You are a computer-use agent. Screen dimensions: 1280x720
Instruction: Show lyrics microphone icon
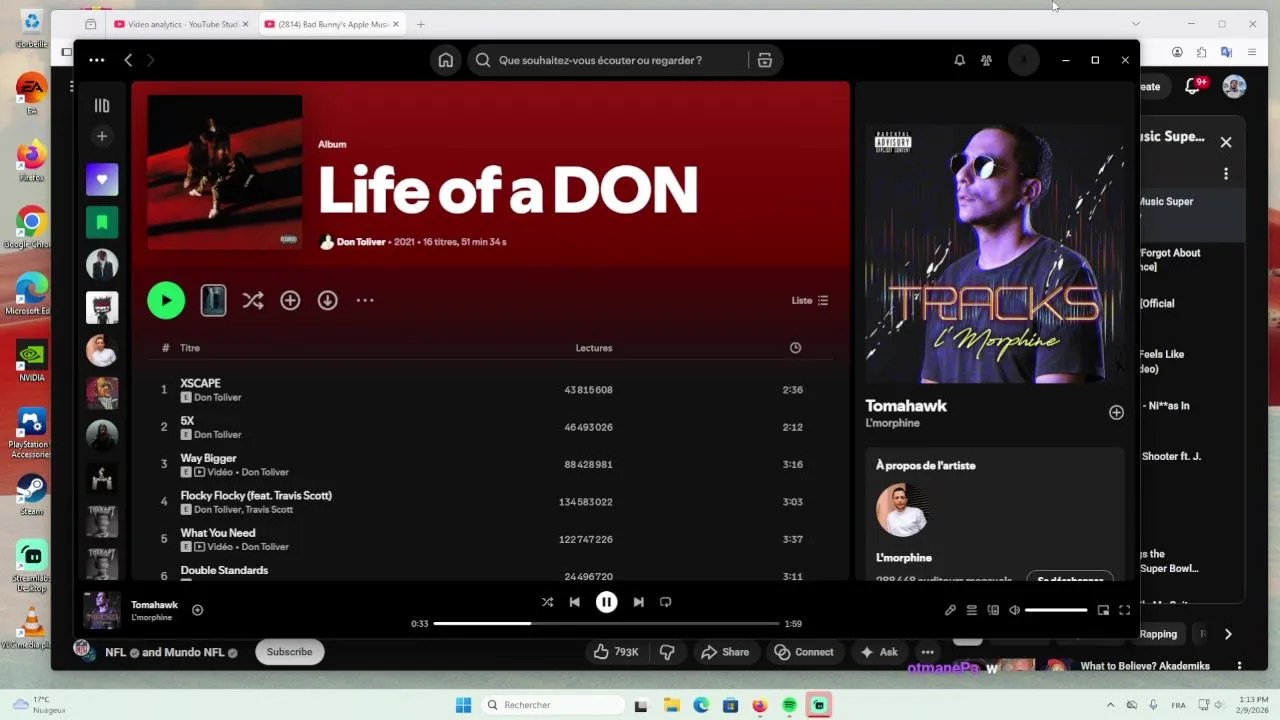pyautogui.click(x=950, y=610)
